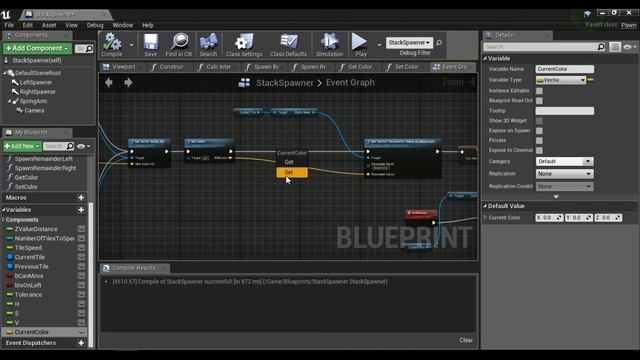Click the Unreal Engine logo icon
Image resolution: width=640 pixels, height=360 pixels.
6,15
